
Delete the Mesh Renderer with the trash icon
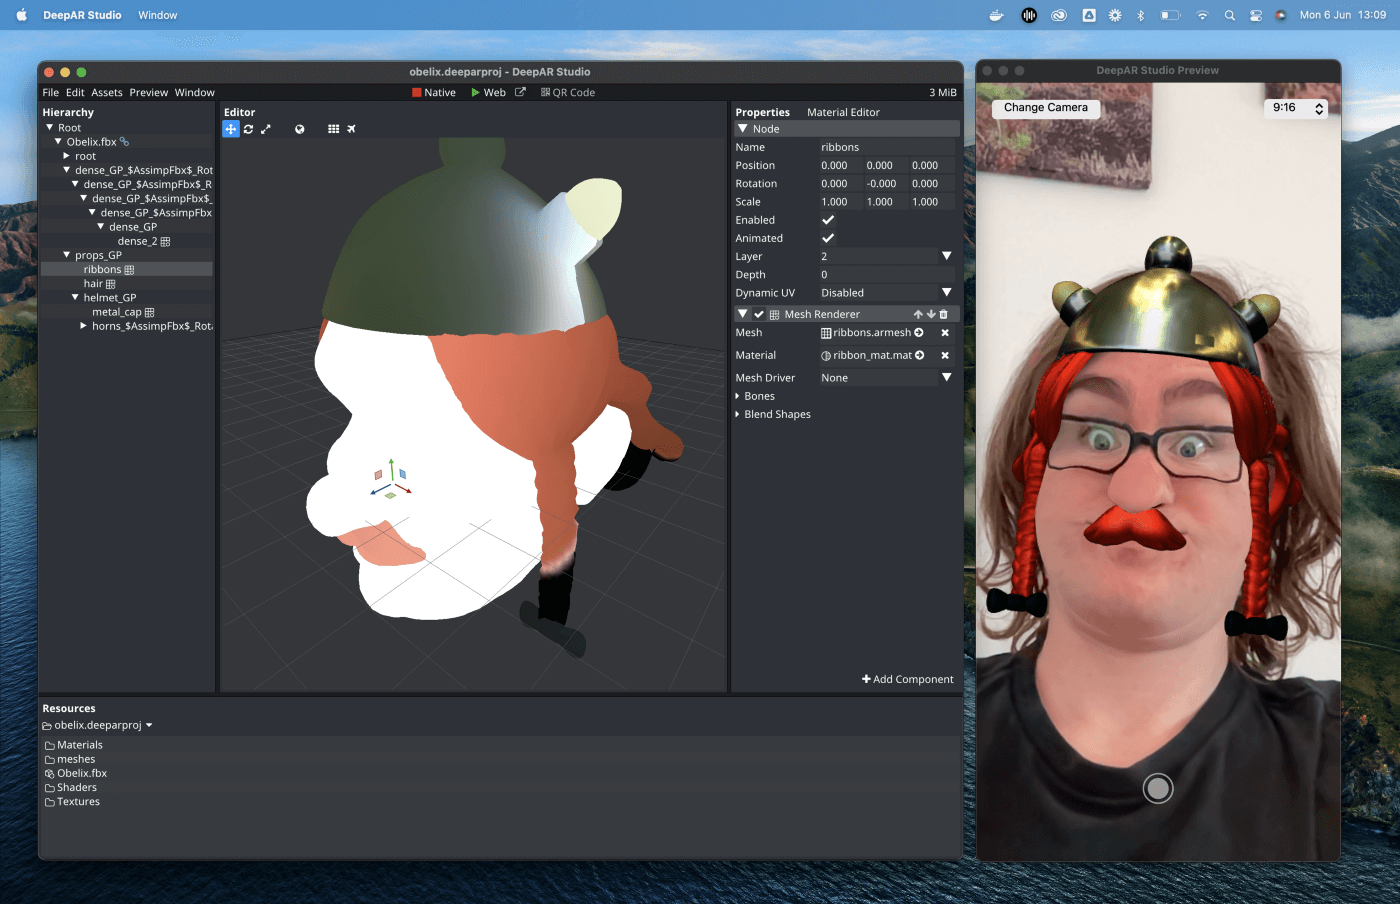(943, 313)
